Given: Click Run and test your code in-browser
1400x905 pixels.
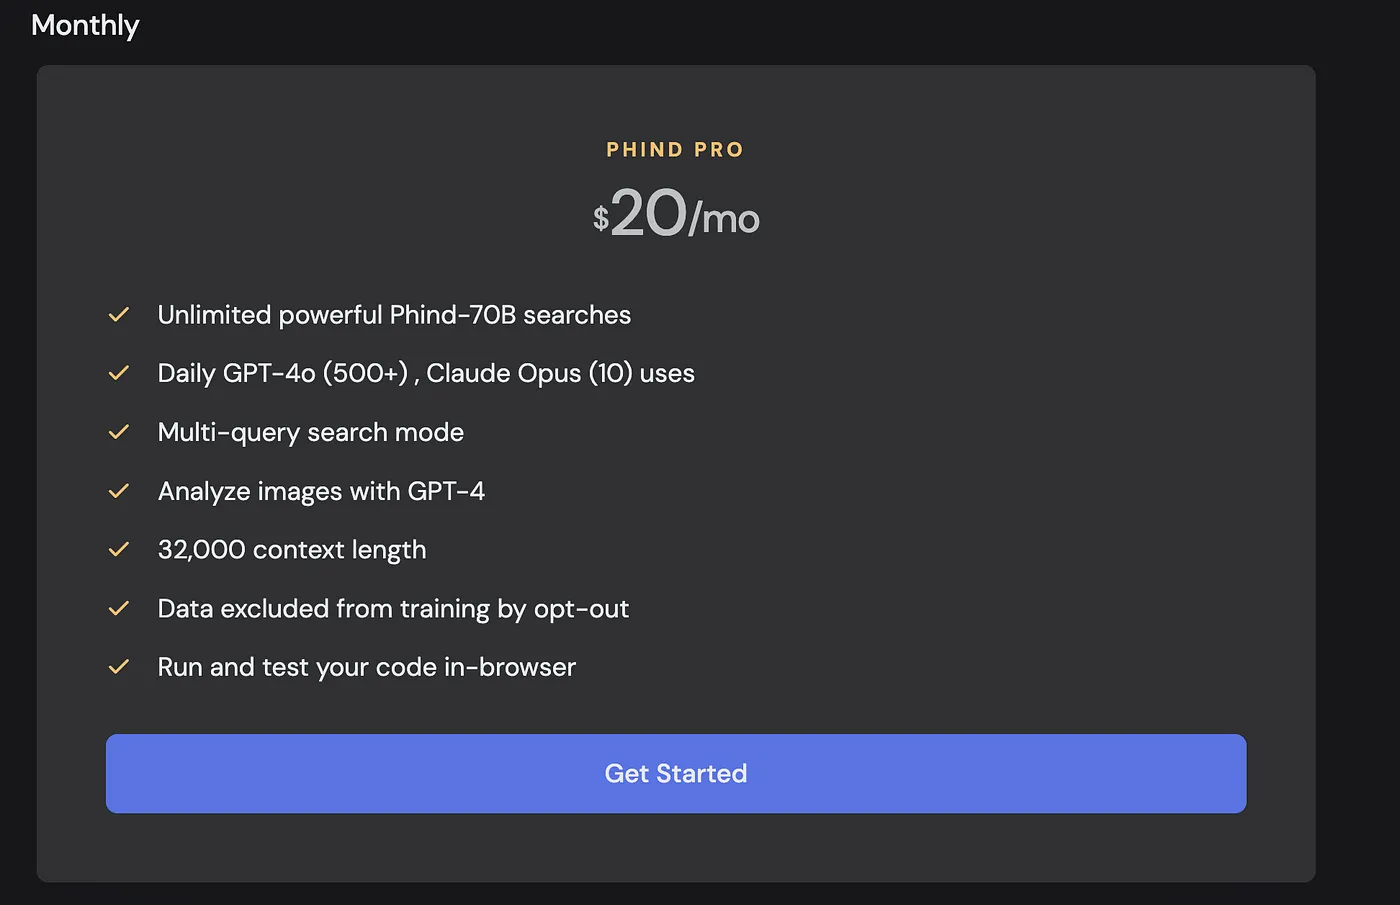Looking at the screenshot, I should [367, 667].
